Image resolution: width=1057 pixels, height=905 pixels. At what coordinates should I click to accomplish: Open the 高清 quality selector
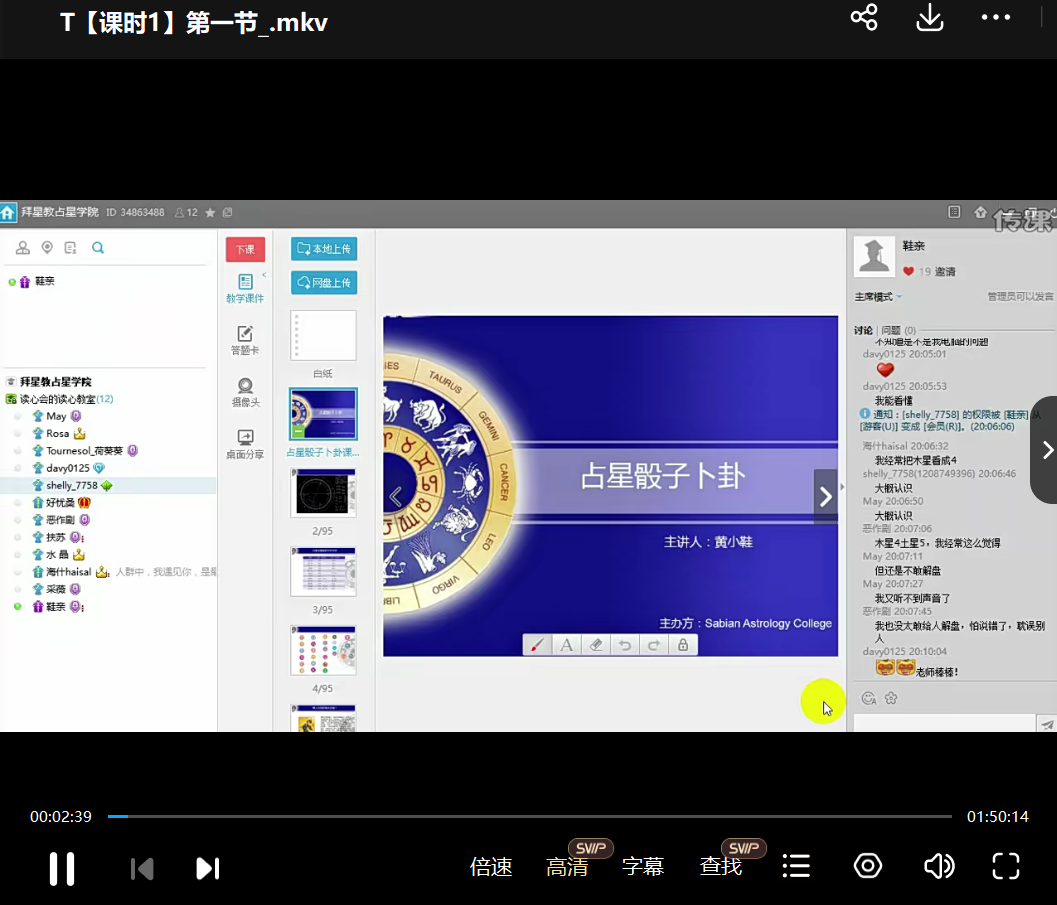pos(567,867)
